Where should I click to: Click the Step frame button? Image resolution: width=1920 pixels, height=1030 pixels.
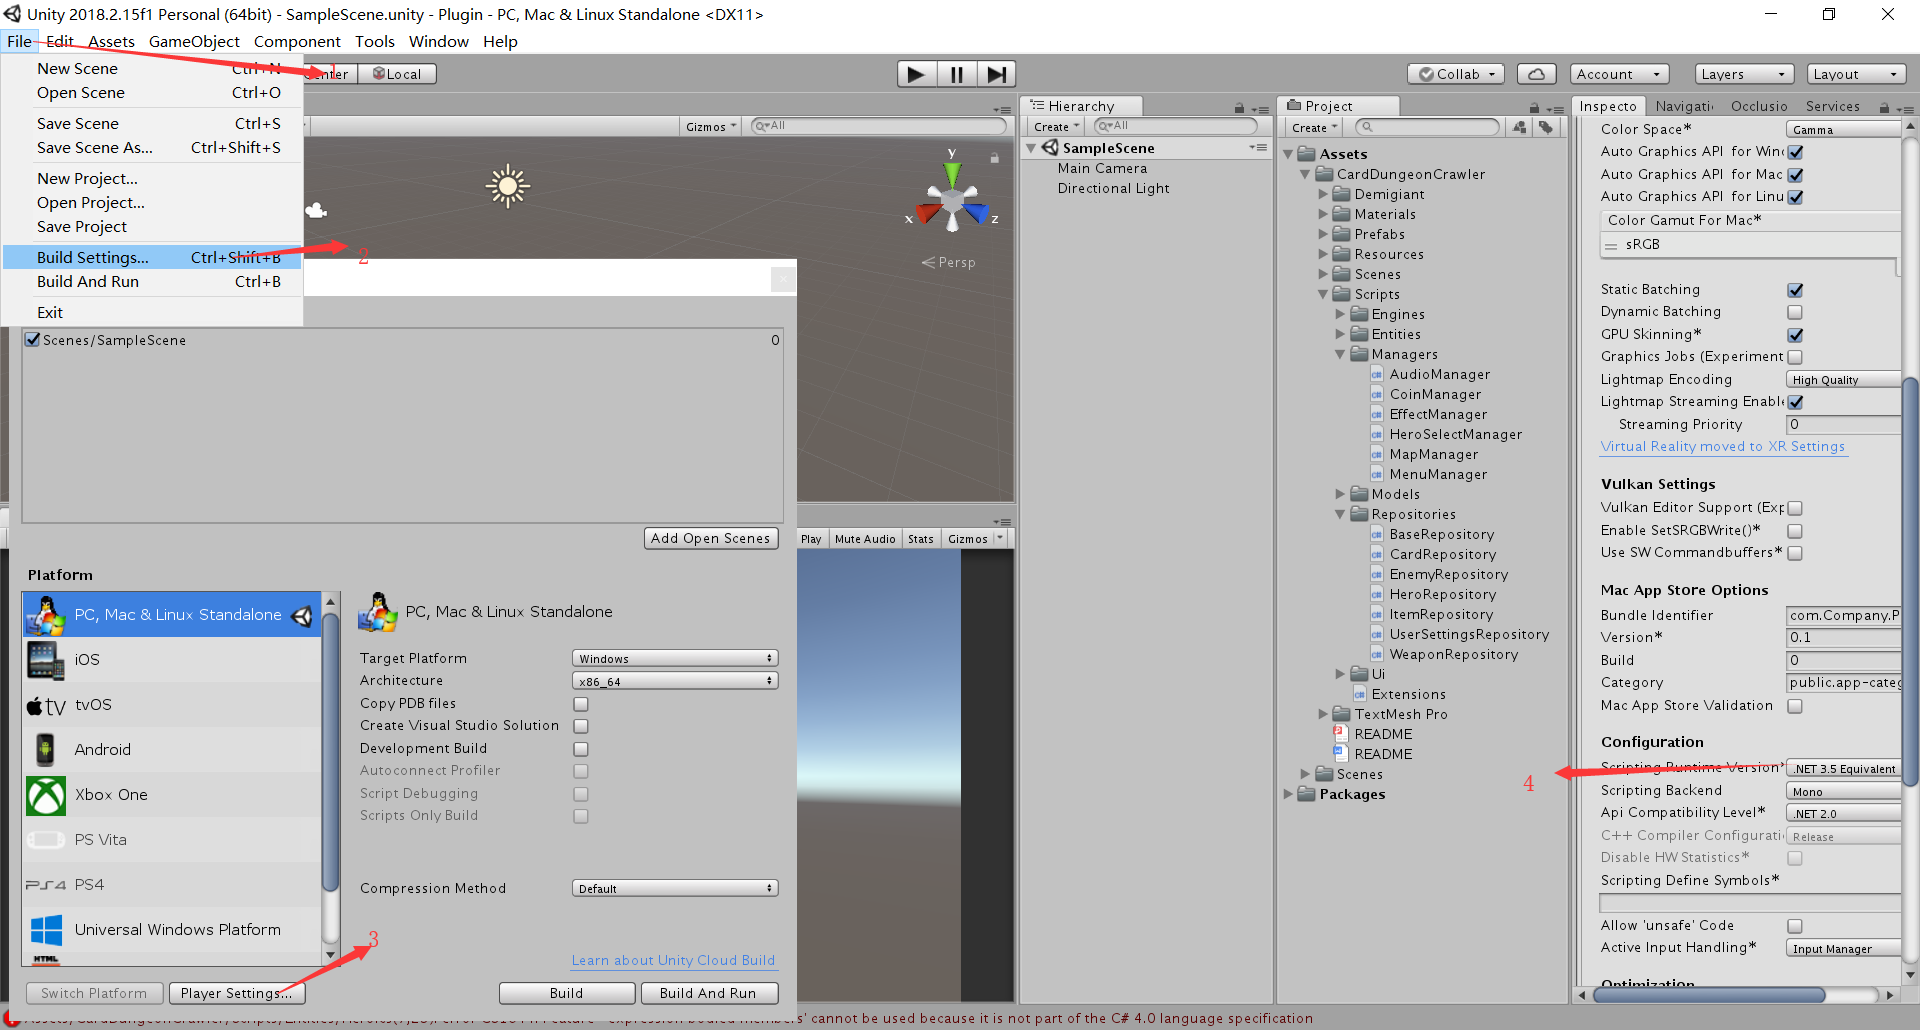[996, 74]
